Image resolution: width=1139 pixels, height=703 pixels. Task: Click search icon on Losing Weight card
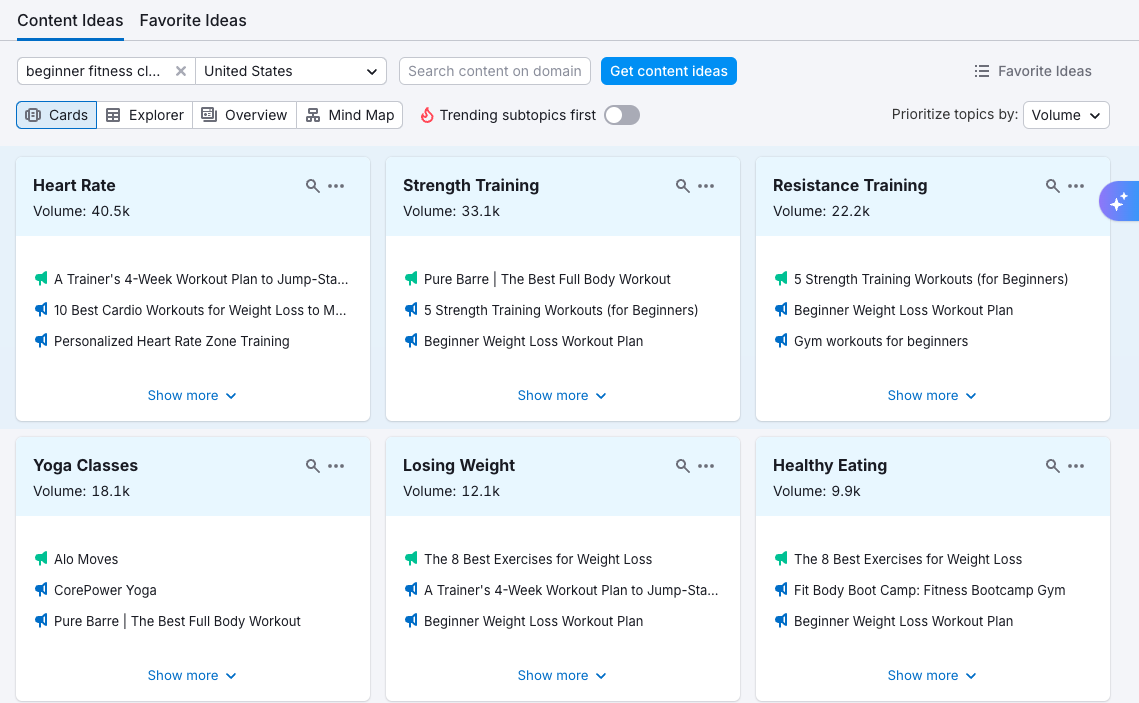click(683, 466)
